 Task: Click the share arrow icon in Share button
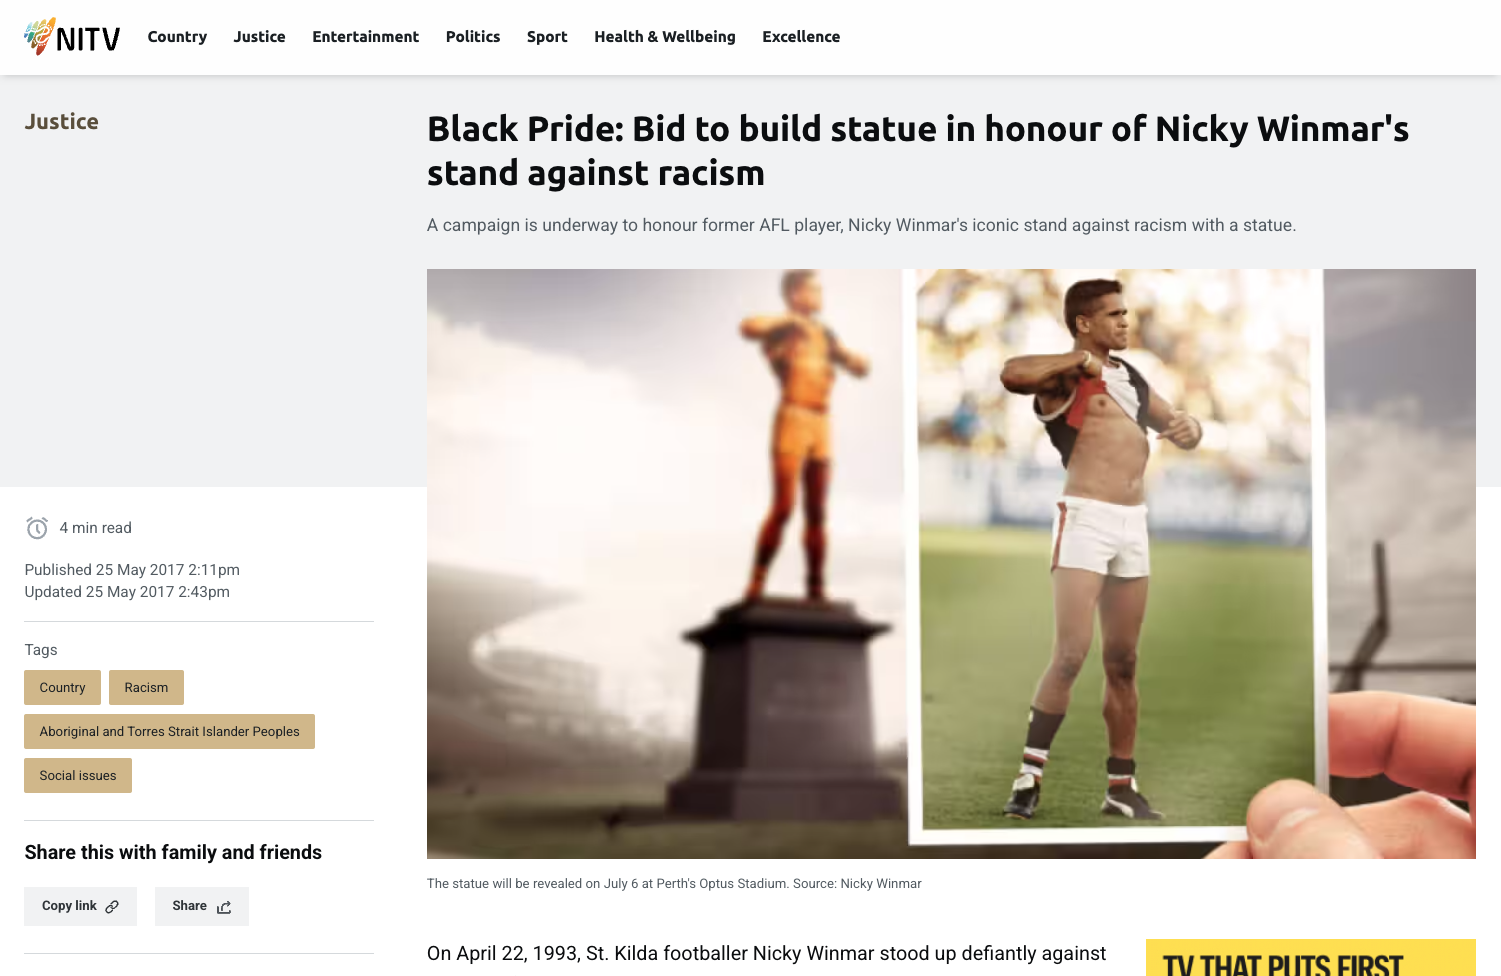click(x=224, y=907)
